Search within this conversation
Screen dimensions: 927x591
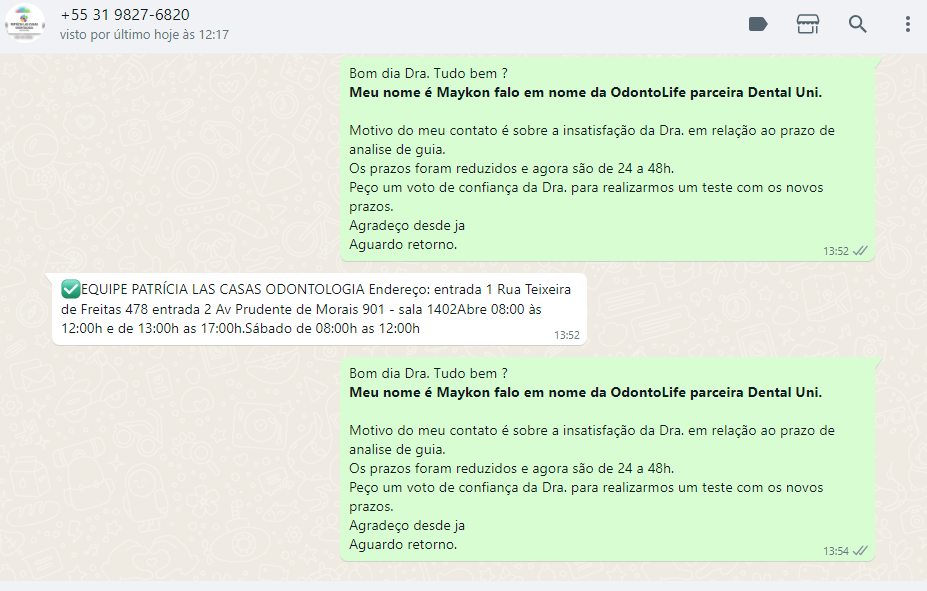point(857,24)
